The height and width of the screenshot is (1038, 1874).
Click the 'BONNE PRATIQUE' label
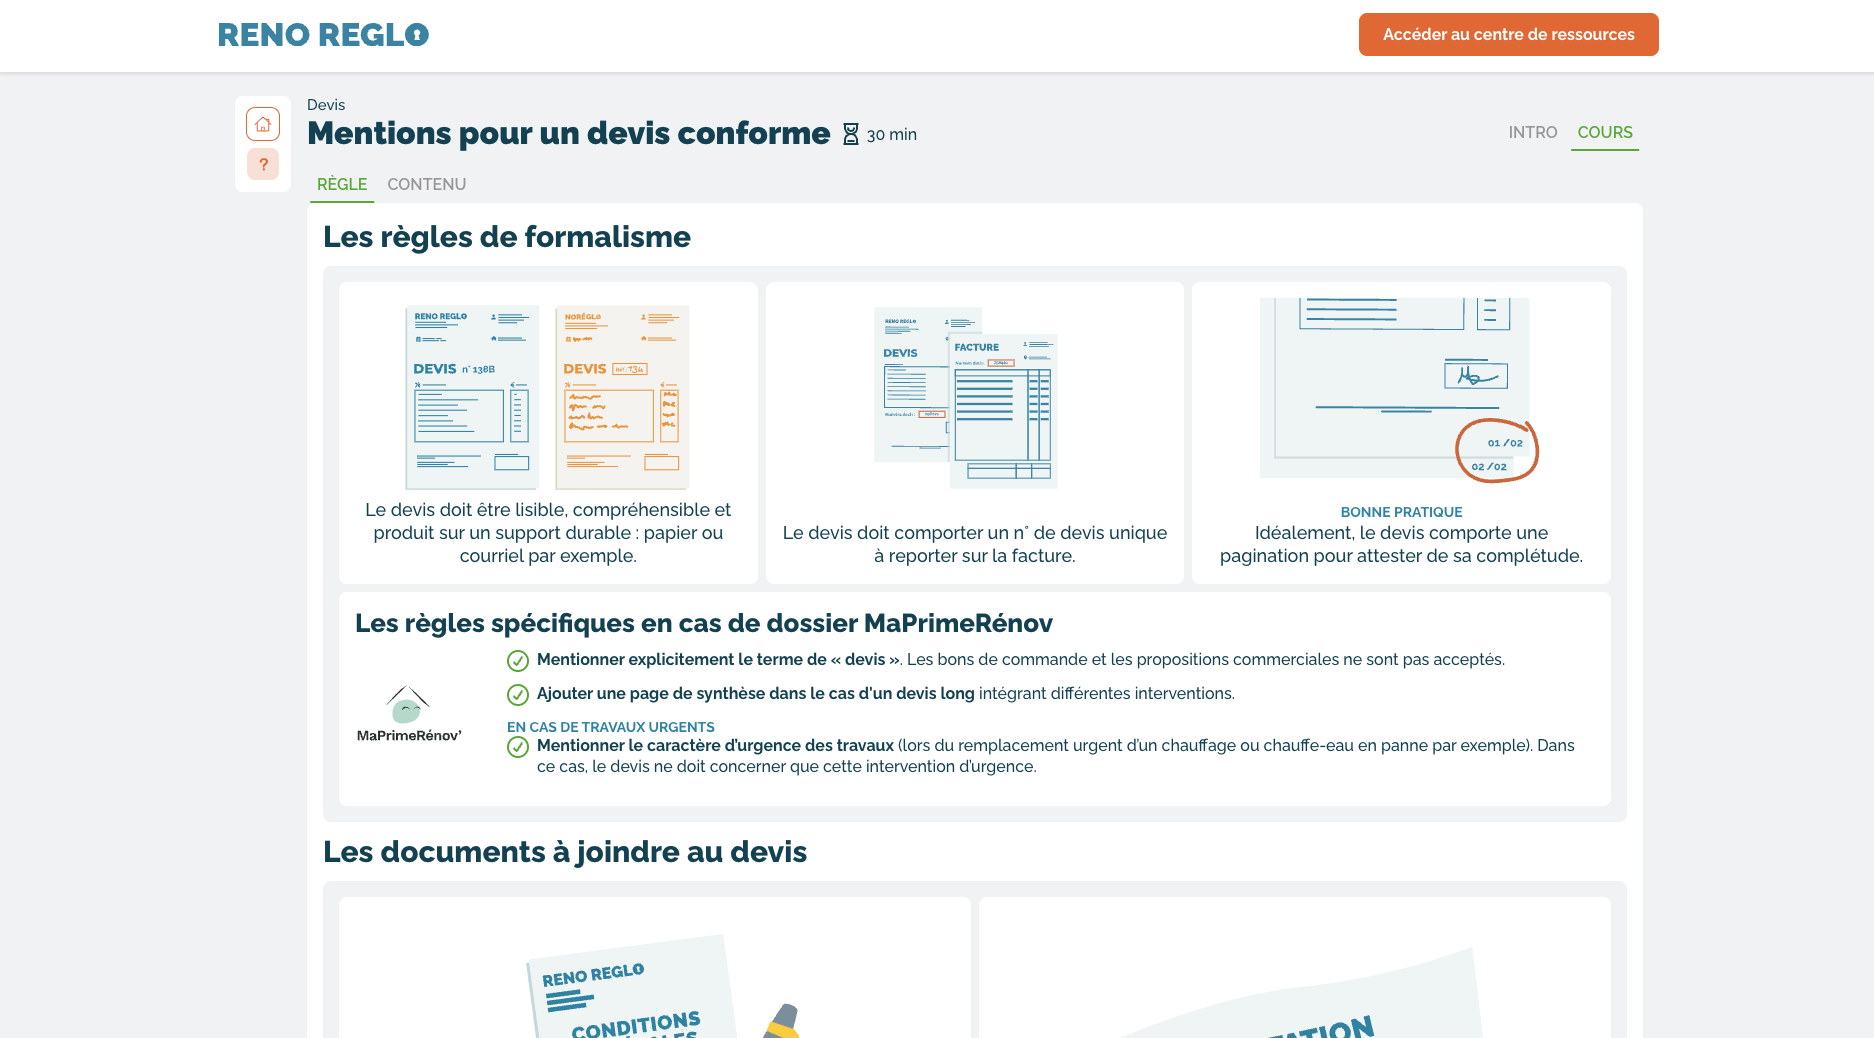(1401, 512)
